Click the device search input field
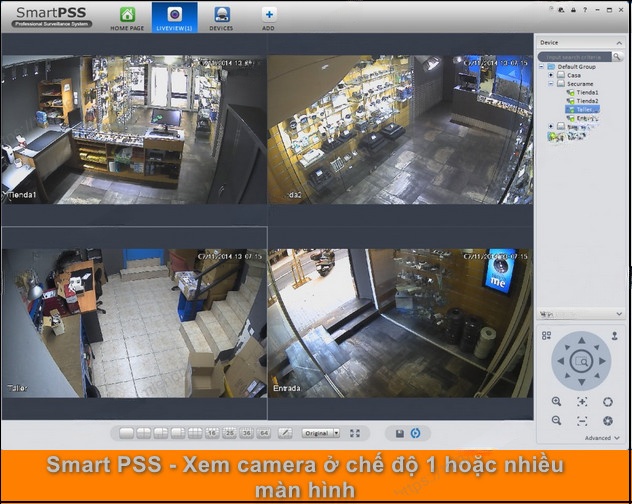This screenshot has height=504, width=632. [575, 57]
